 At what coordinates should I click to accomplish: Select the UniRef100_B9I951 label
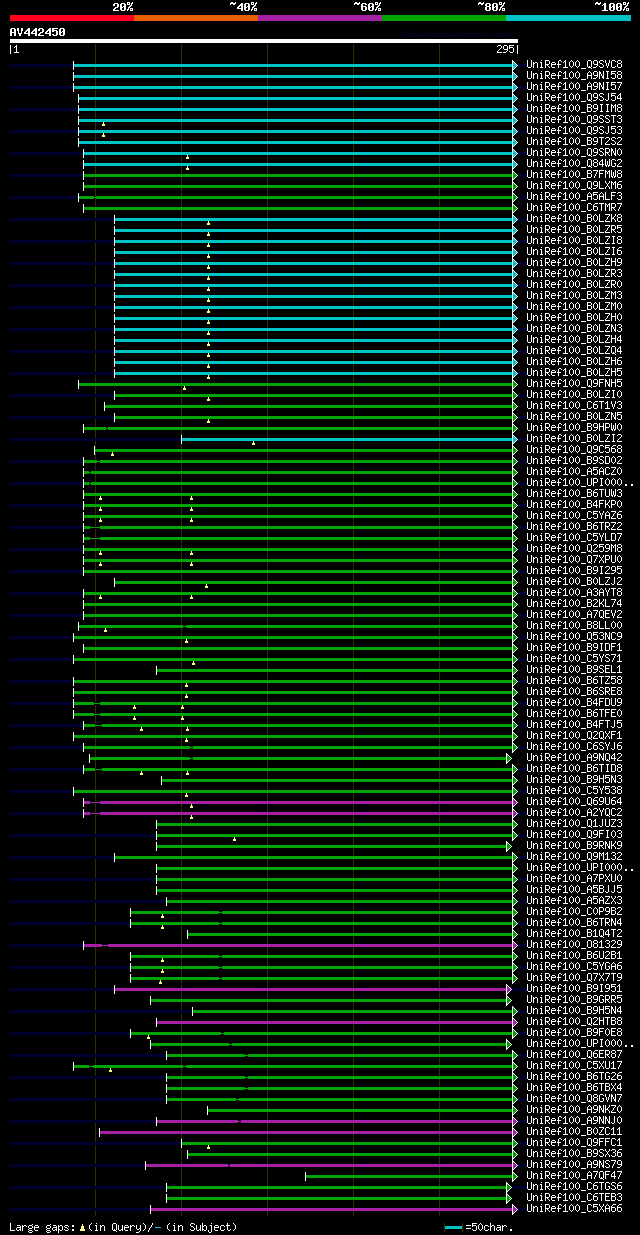[574, 988]
